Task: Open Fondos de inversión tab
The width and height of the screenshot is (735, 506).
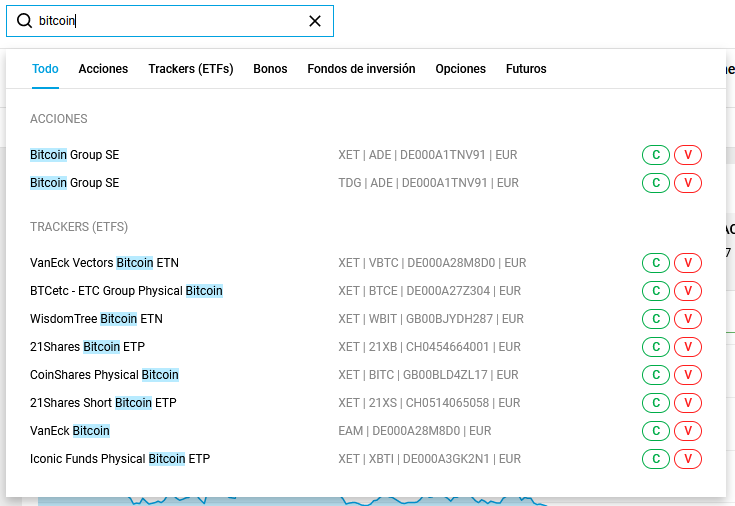Action: coord(361,69)
